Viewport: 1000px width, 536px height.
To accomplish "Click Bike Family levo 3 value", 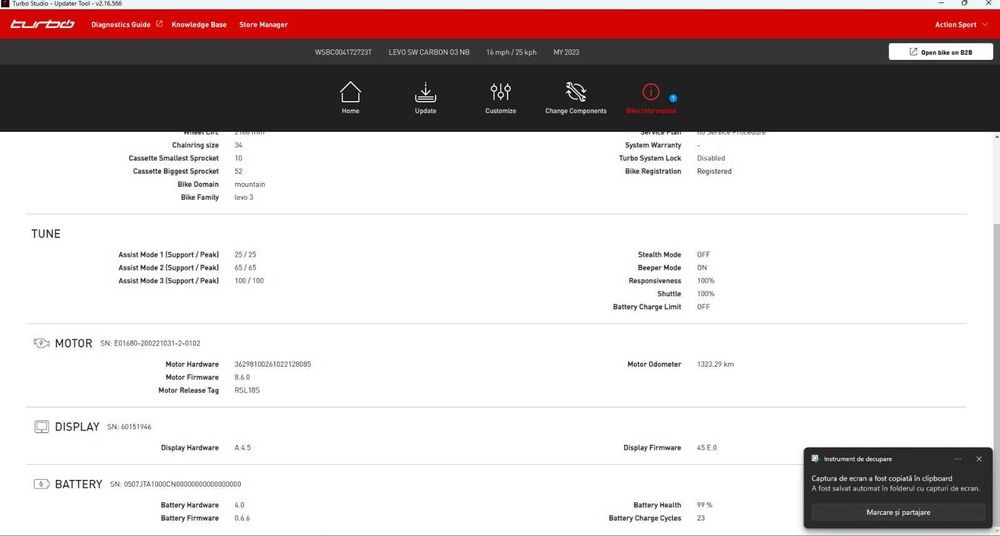I will (244, 198).
